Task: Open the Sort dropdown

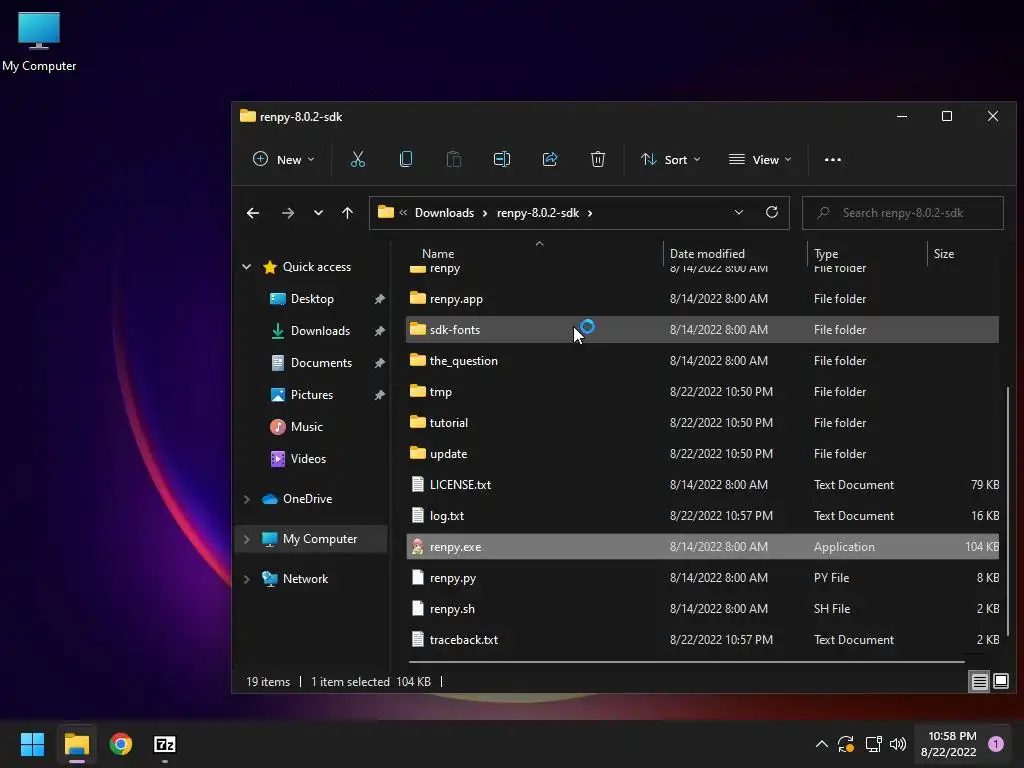Action: coord(671,159)
